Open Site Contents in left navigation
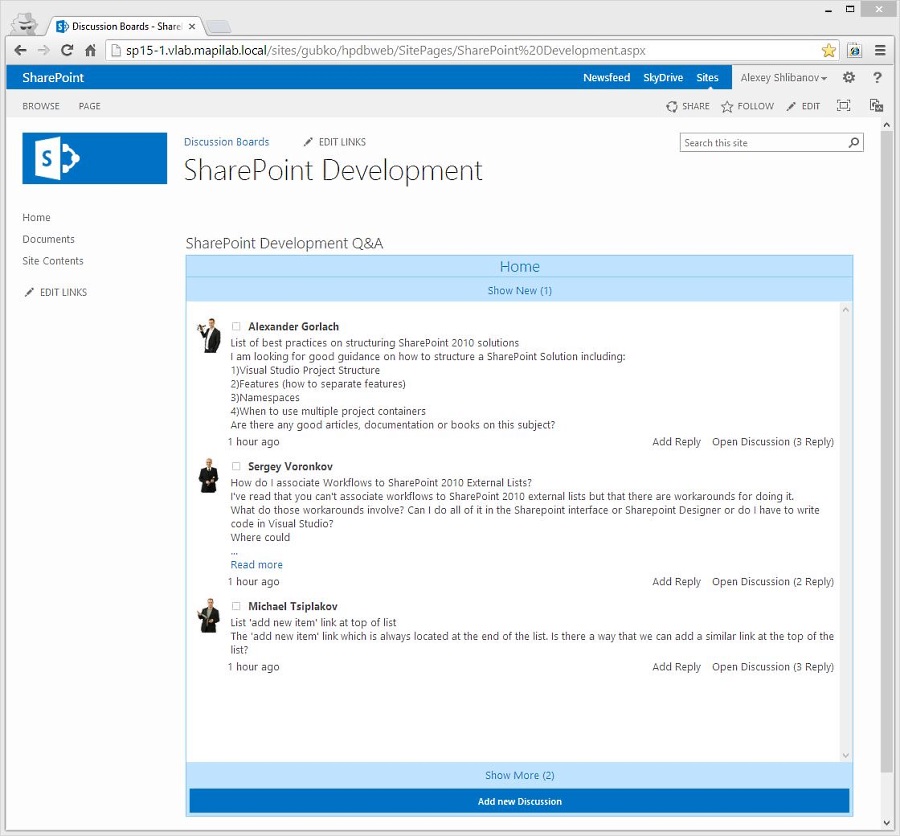 [53, 261]
